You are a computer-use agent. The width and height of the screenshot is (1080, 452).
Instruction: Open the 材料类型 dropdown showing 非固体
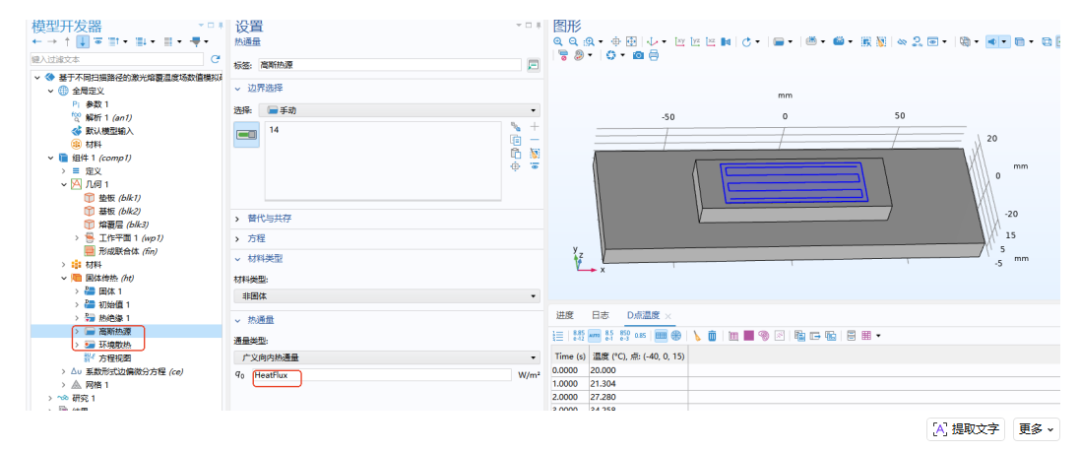coord(387,296)
